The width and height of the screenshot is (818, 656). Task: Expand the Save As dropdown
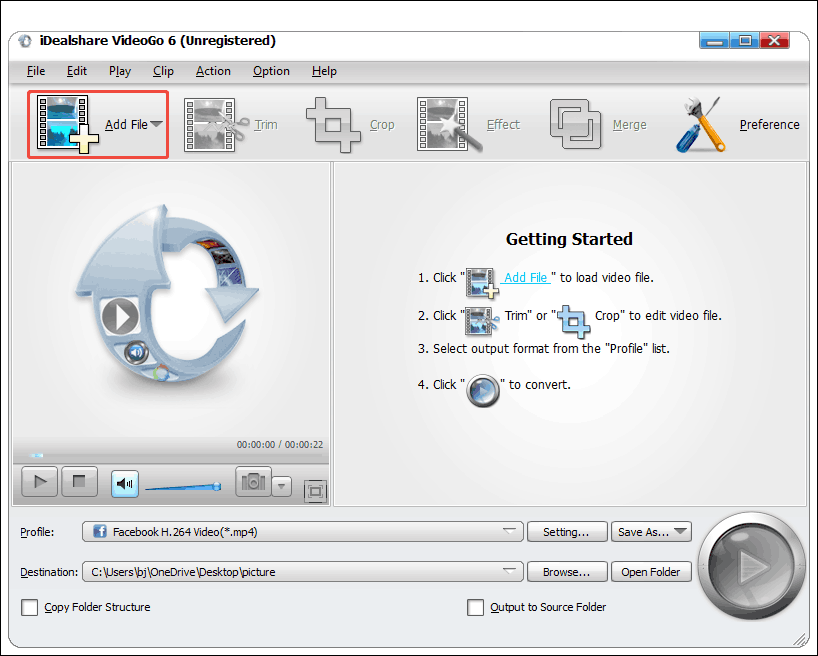(x=679, y=532)
